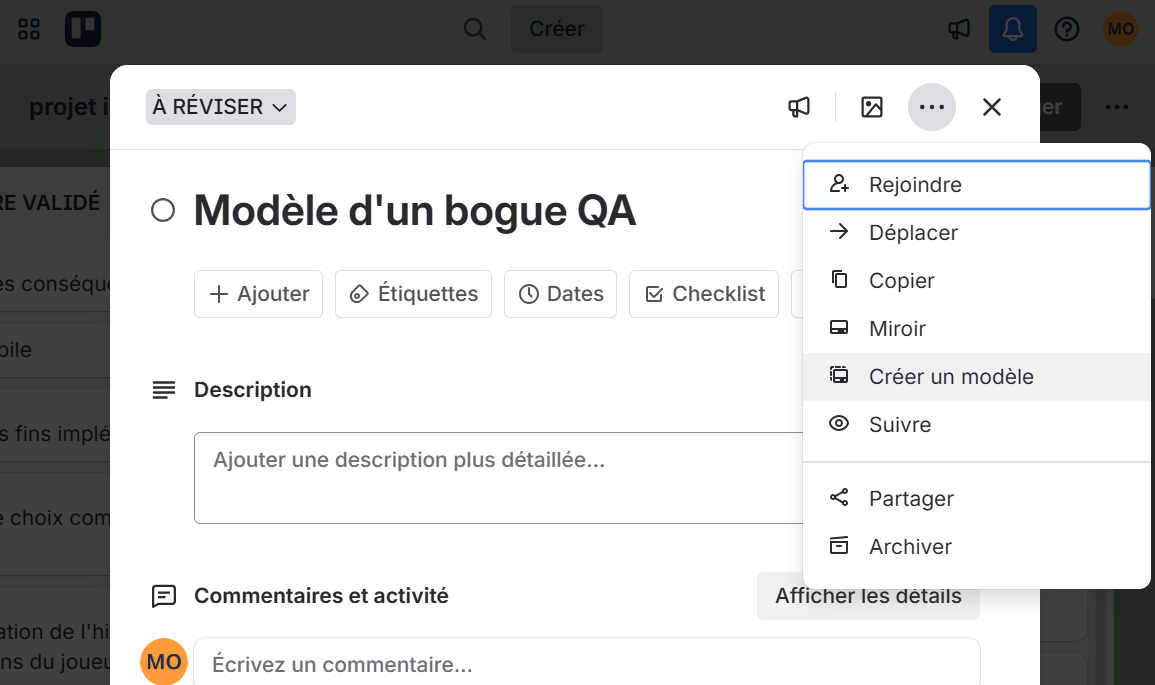Open the notifications bell

point(1012,29)
